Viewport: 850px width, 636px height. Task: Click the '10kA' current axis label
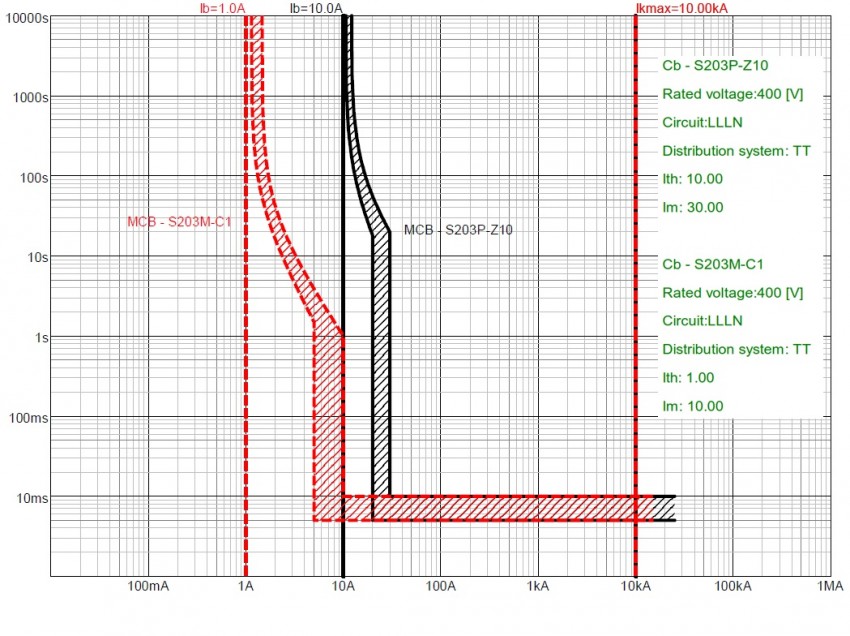tap(635, 586)
